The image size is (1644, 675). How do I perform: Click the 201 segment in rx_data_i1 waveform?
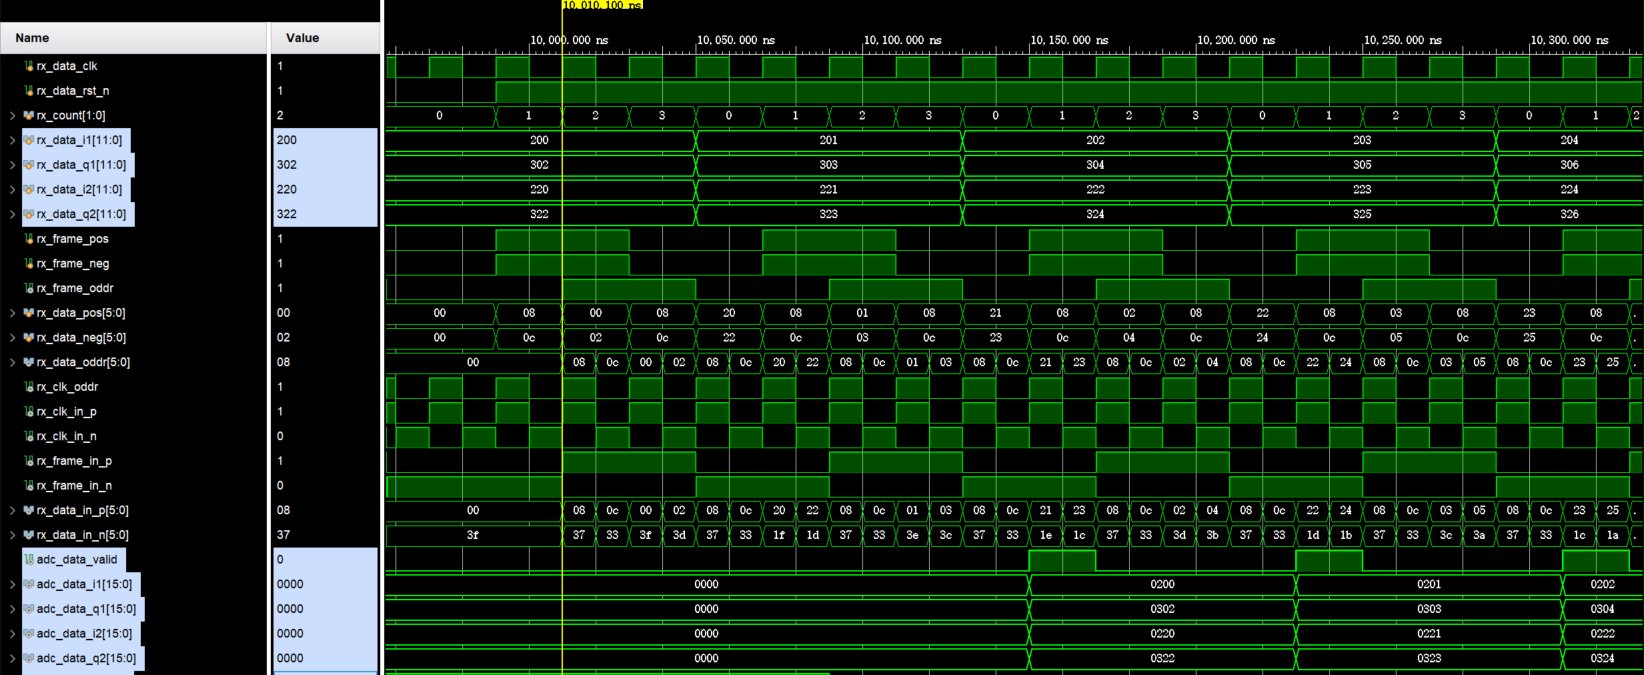click(829, 140)
